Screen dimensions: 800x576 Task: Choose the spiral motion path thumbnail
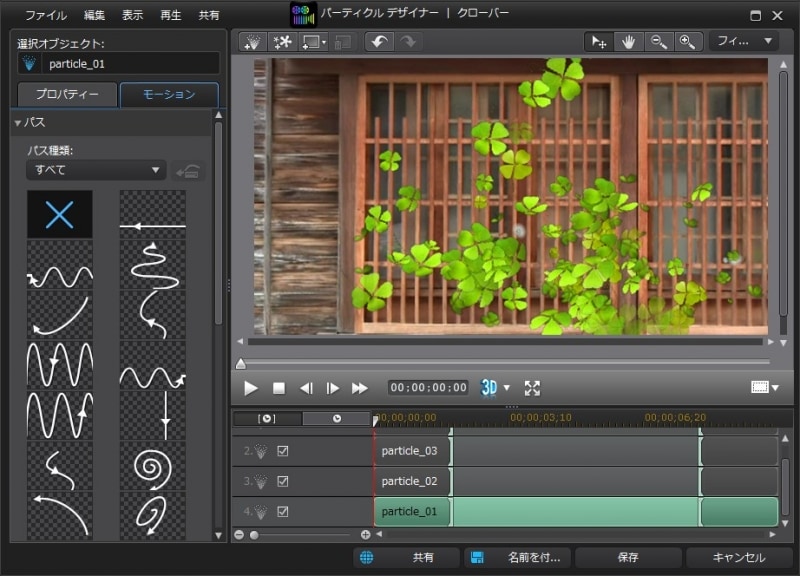click(x=152, y=466)
